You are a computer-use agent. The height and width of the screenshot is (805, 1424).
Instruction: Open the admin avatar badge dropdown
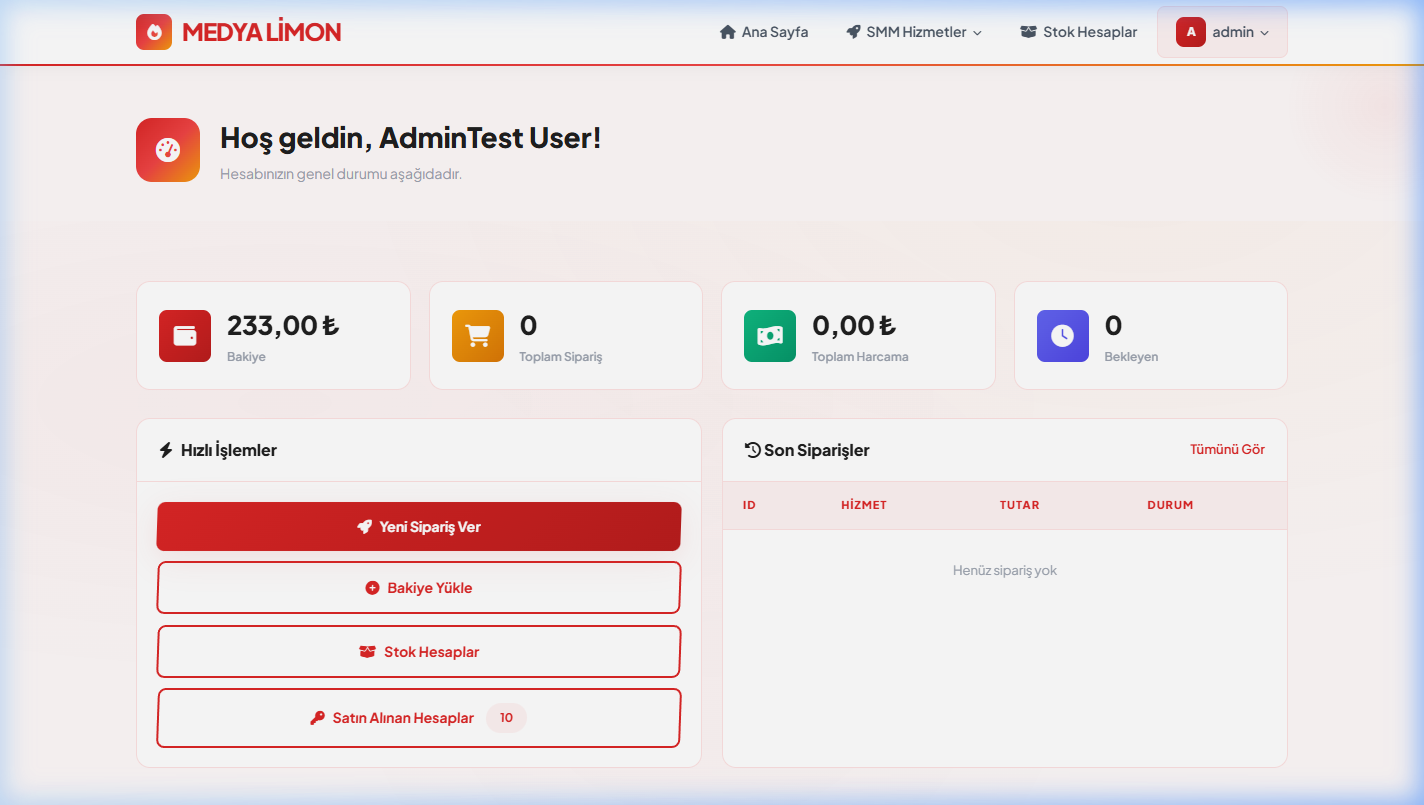click(1190, 31)
